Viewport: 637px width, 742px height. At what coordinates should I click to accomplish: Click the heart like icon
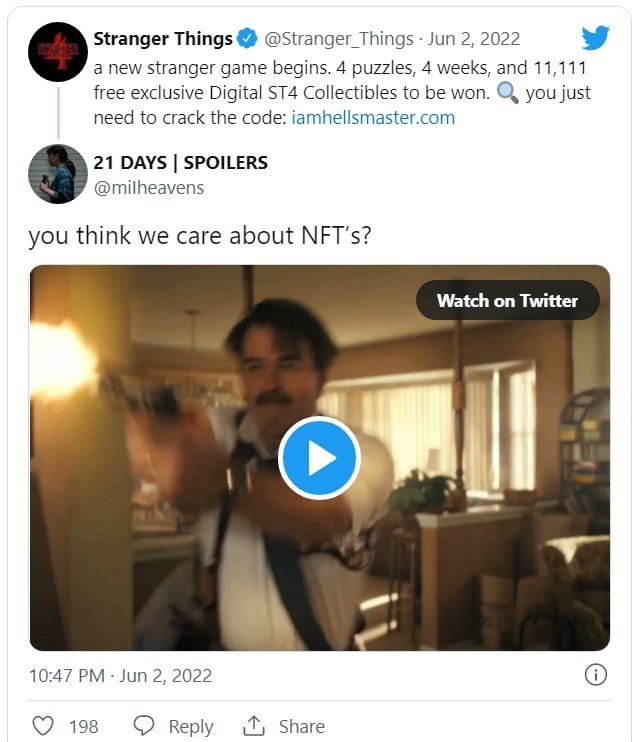[43, 726]
